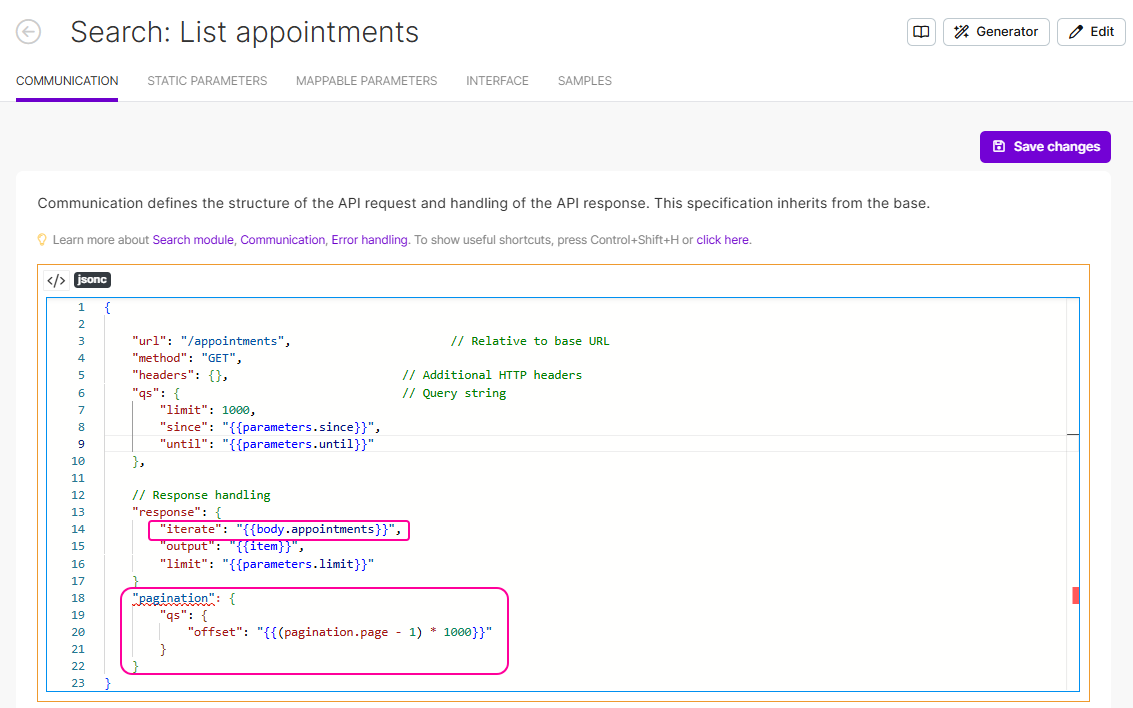Screen dimensions: 1133x708
Task: Open the Error handling link
Action: (369, 240)
